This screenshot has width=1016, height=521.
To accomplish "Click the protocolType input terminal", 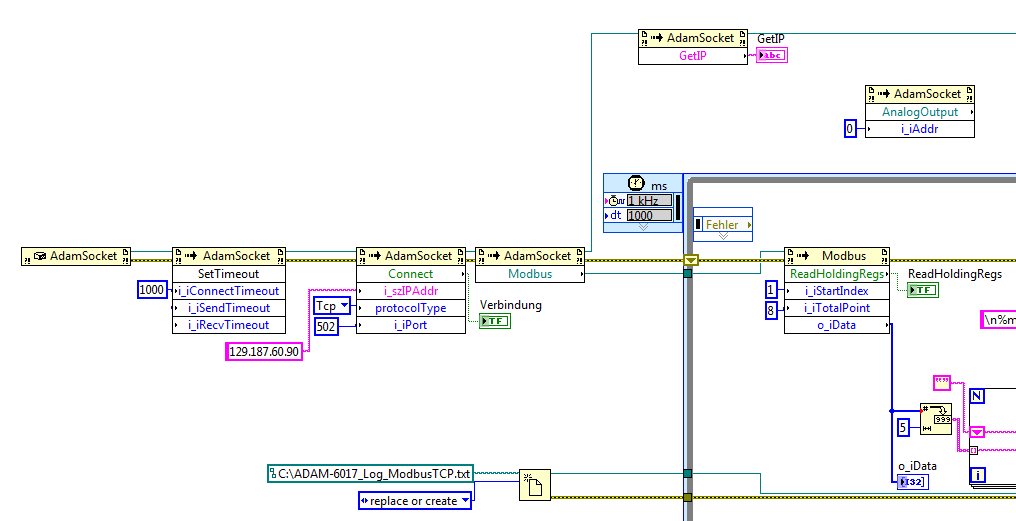I will coord(411,308).
